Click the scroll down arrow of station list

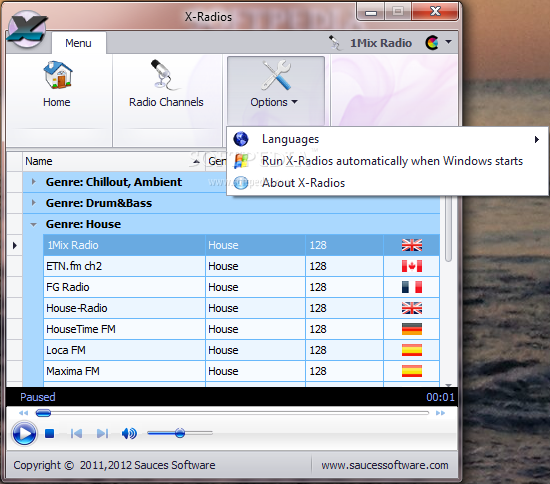448,384
